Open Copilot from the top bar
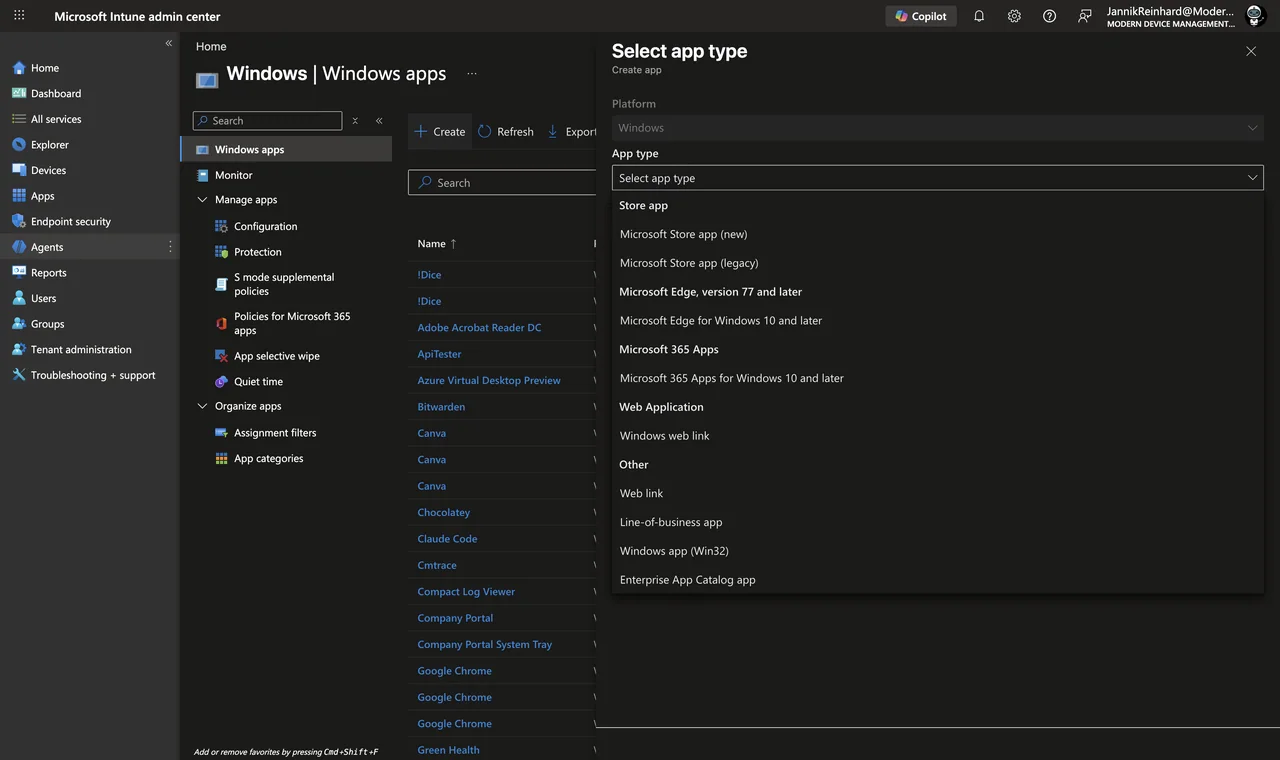 click(x=921, y=16)
